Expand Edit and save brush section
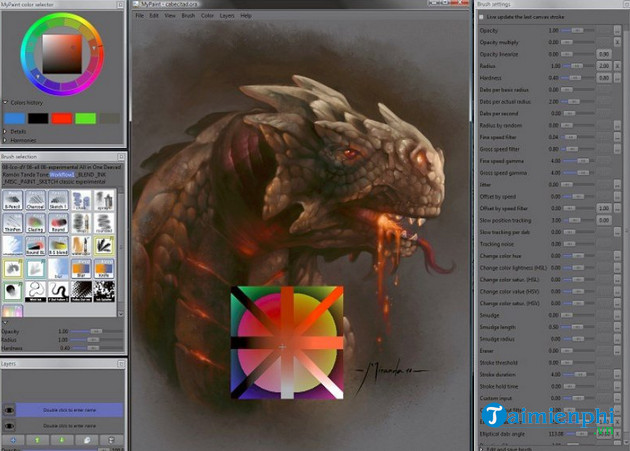 (x=481, y=448)
